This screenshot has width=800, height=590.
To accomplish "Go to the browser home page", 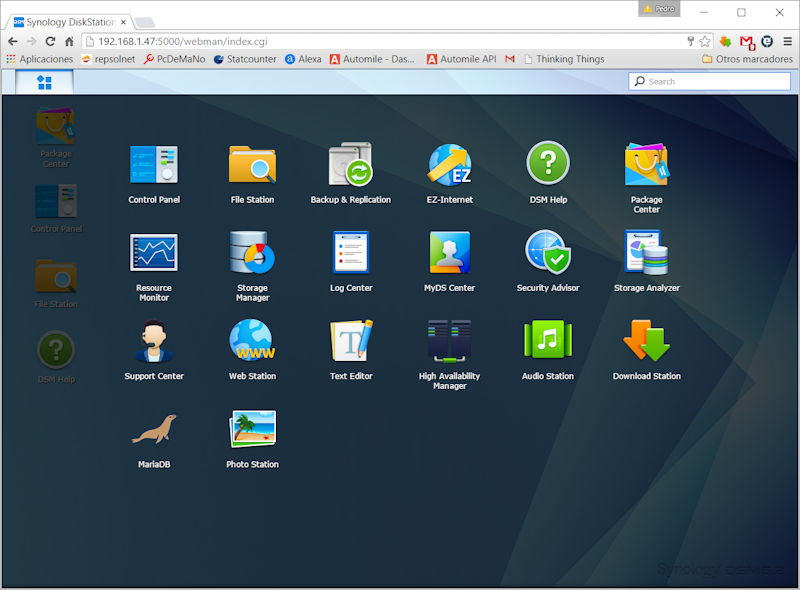I will click(69, 41).
